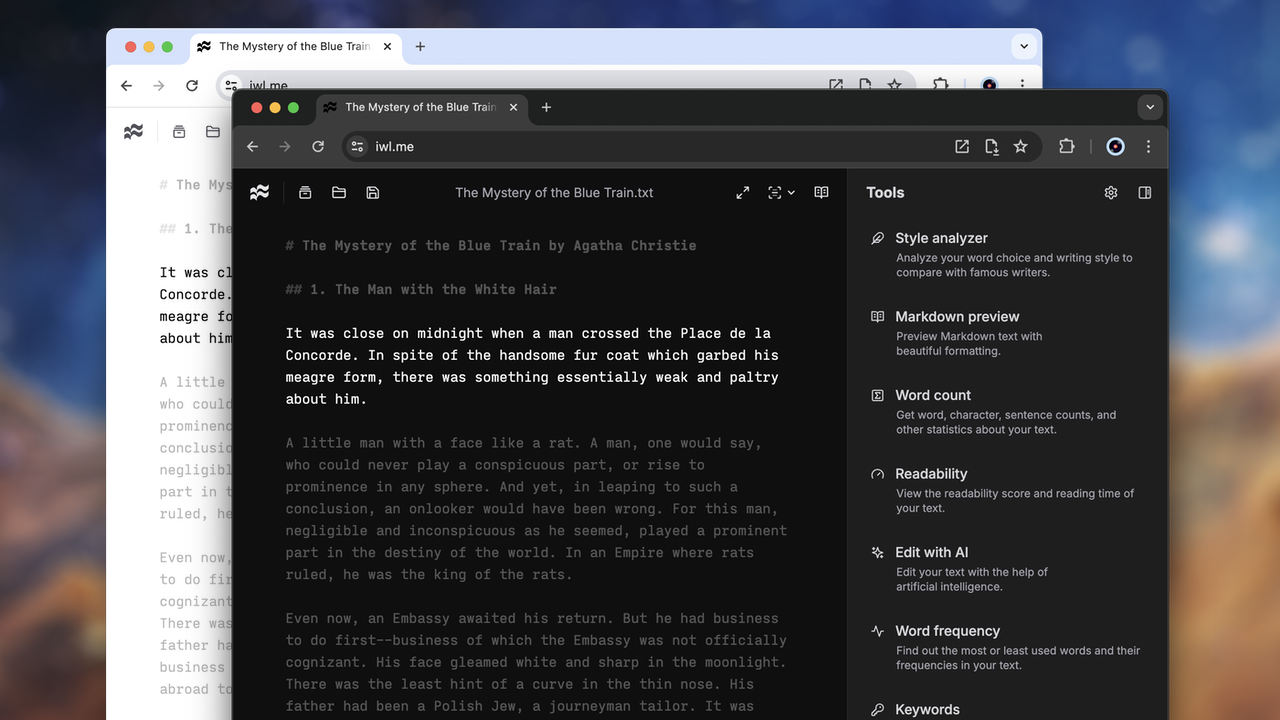Click the Word frequency pulse icon

click(x=878, y=631)
